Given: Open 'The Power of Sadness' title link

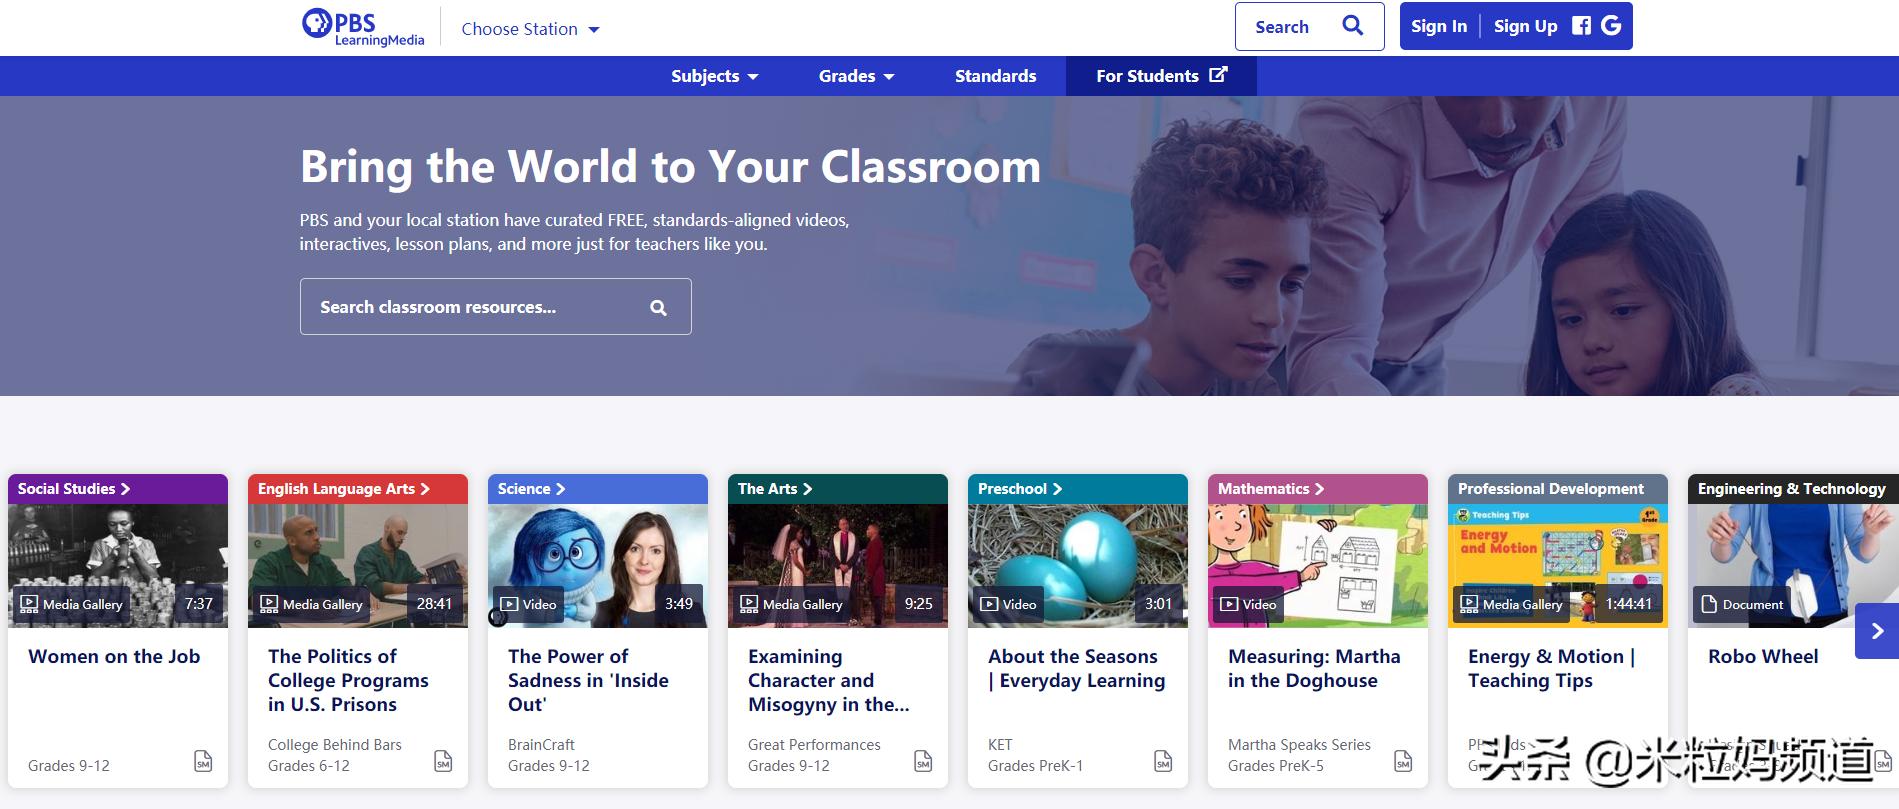Looking at the screenshot, I should pyautogui.click(x=588, y=681).
